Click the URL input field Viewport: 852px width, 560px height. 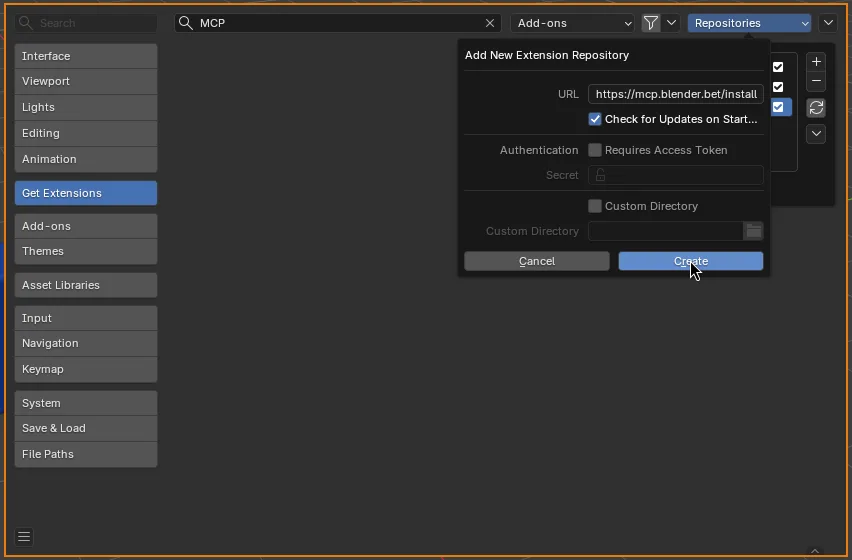(675, 94)
